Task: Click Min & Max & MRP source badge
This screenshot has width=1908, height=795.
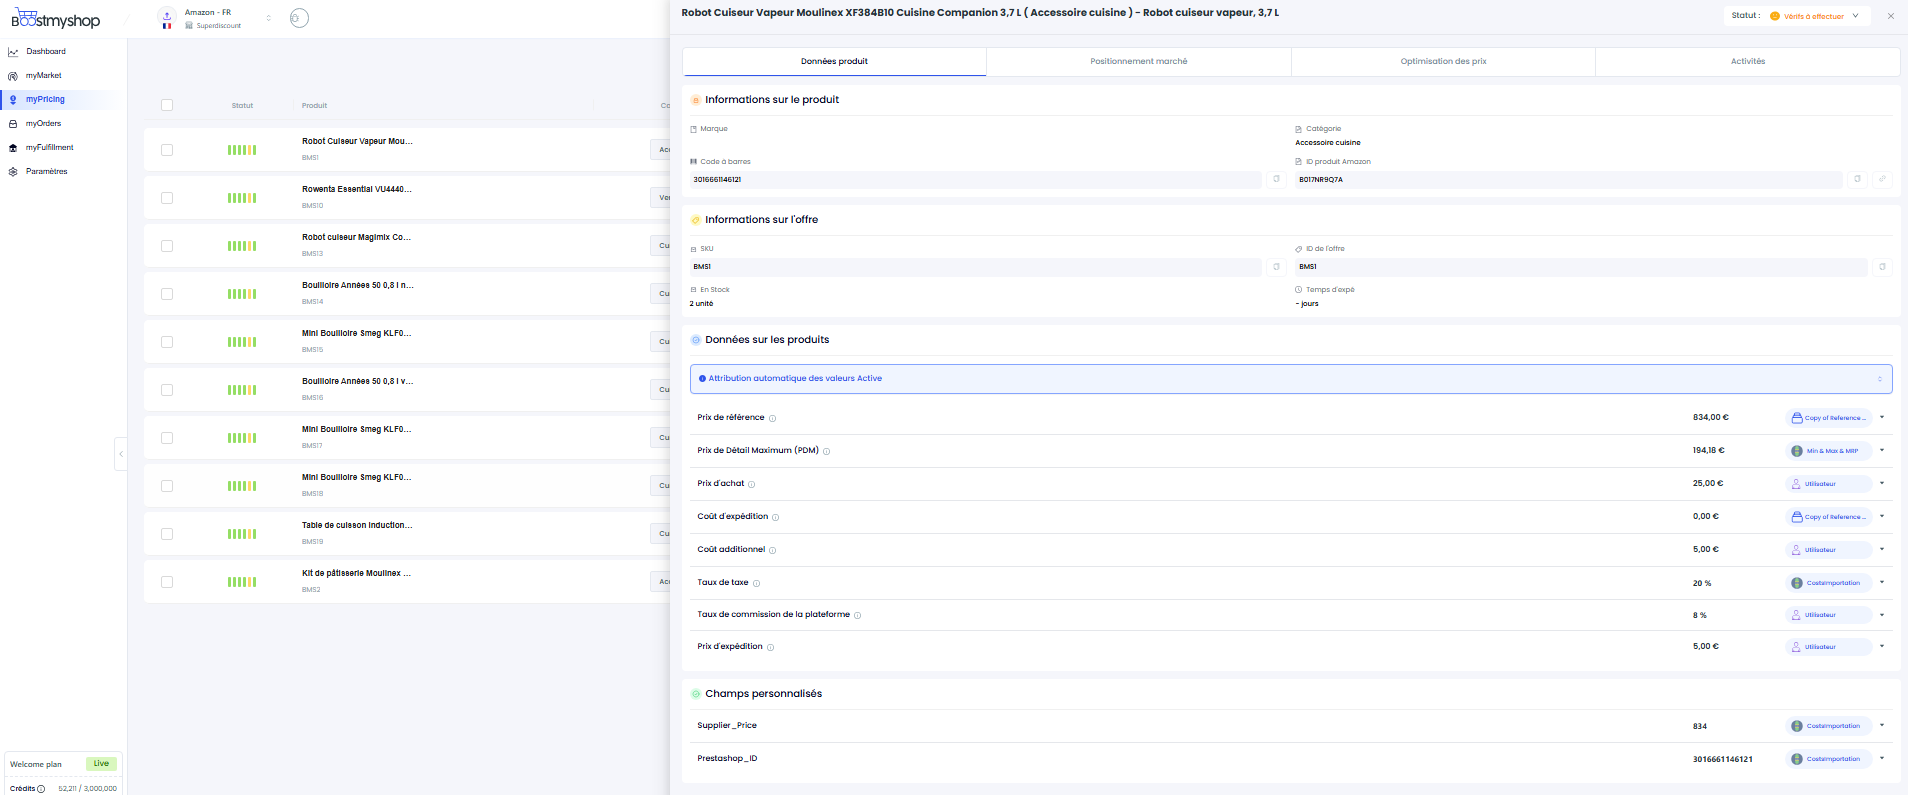Action: 1829,451
